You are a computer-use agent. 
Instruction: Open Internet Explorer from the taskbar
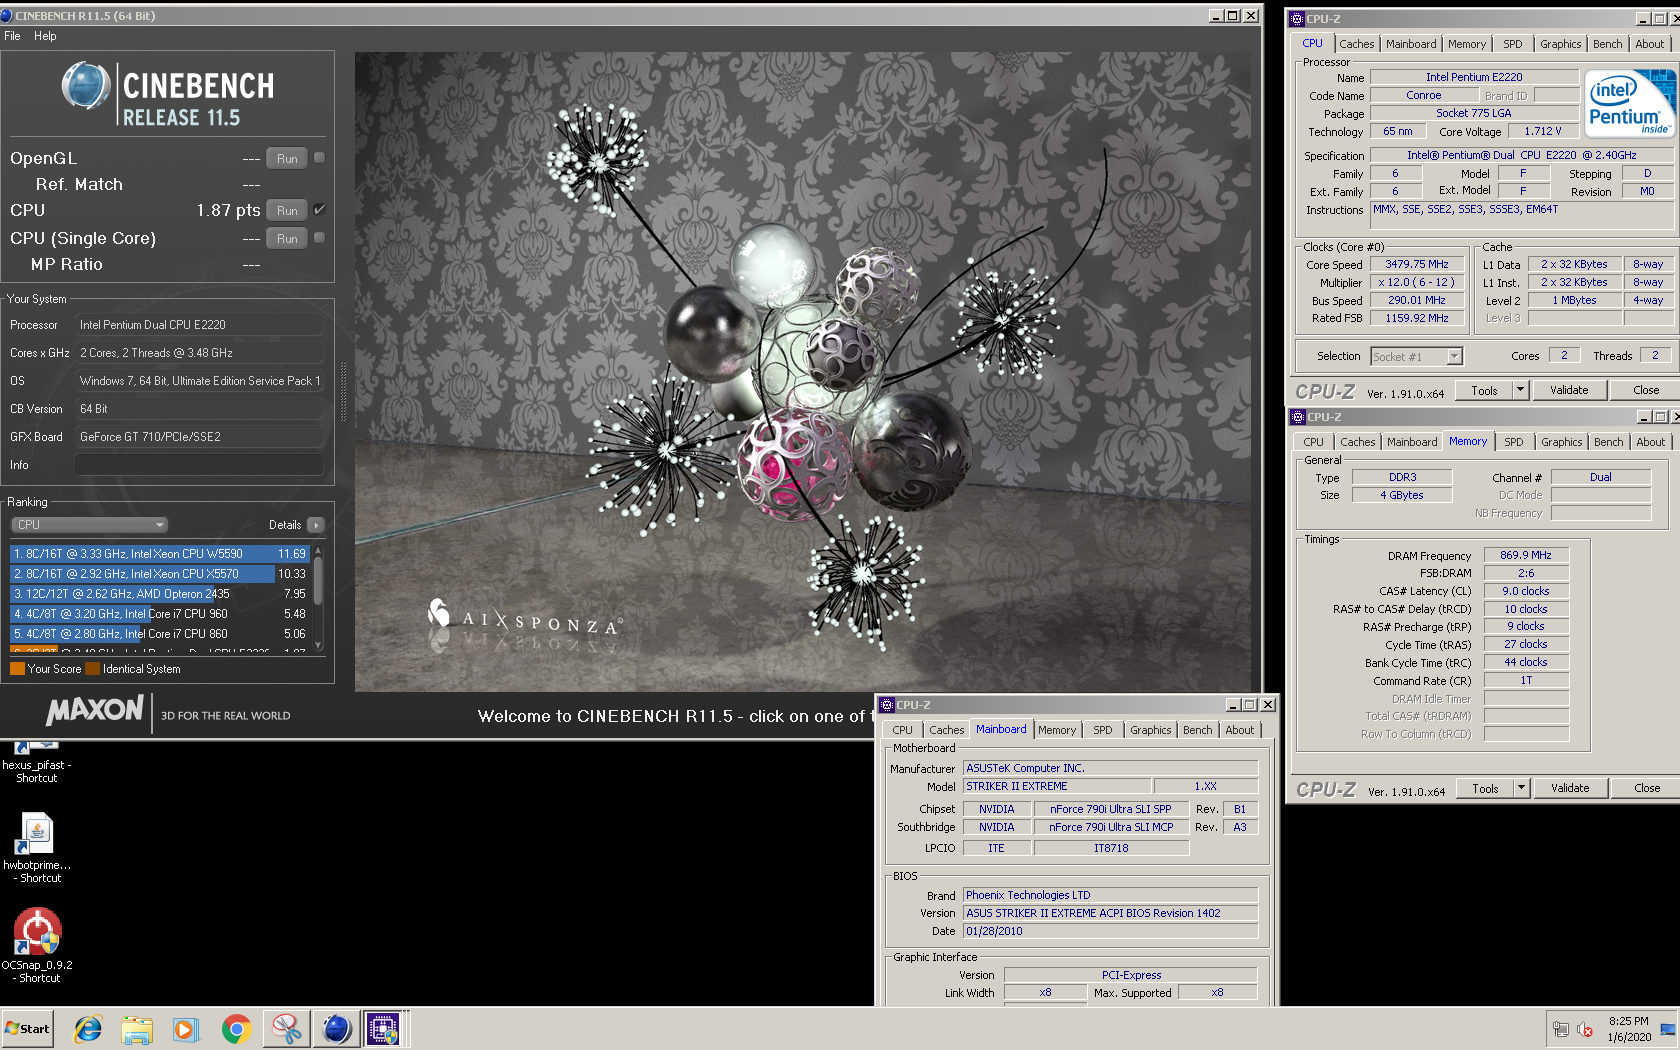(x=88, y=1028)
